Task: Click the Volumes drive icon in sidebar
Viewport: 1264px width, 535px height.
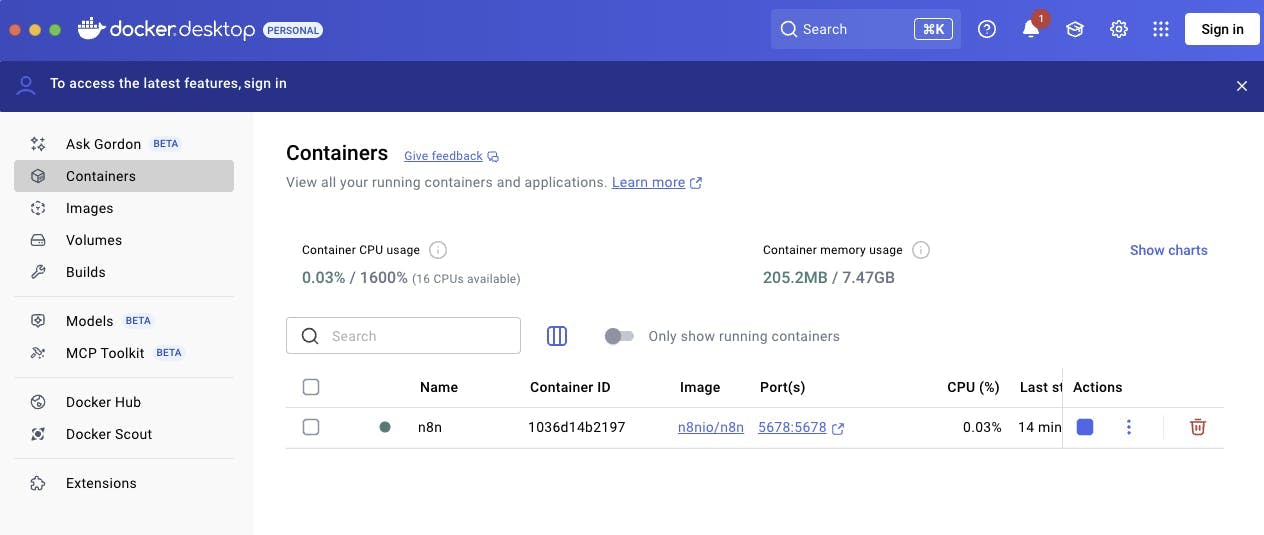Action: coord(38,240)
